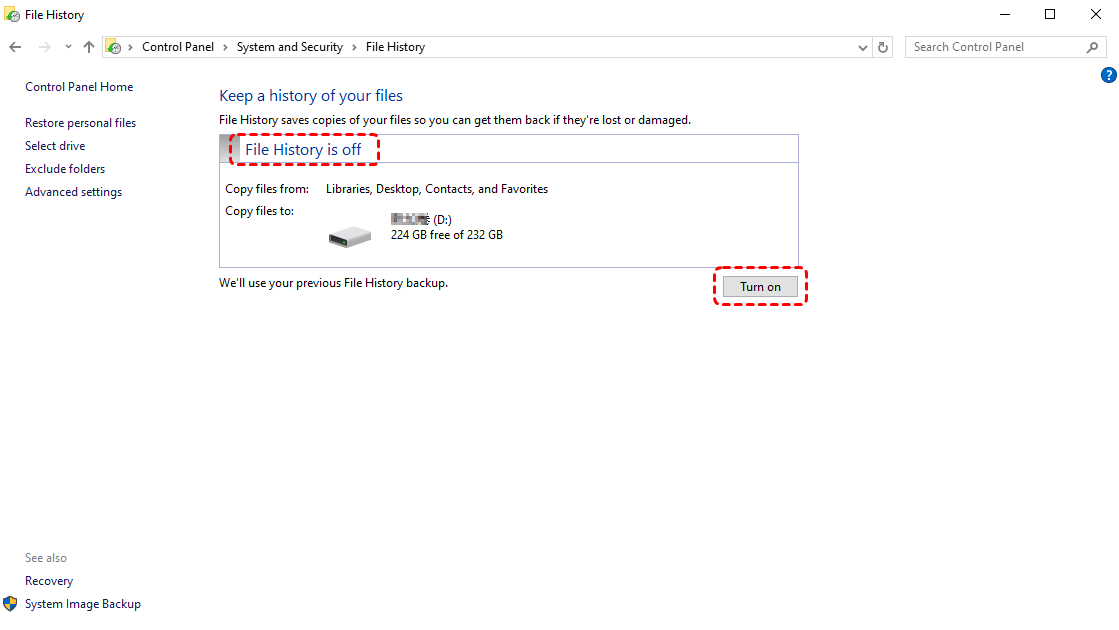Click the blue Help question mark icon
Image resolution: width=1119 pixels, height=630 pixels.
click(x=1108, y=75)
